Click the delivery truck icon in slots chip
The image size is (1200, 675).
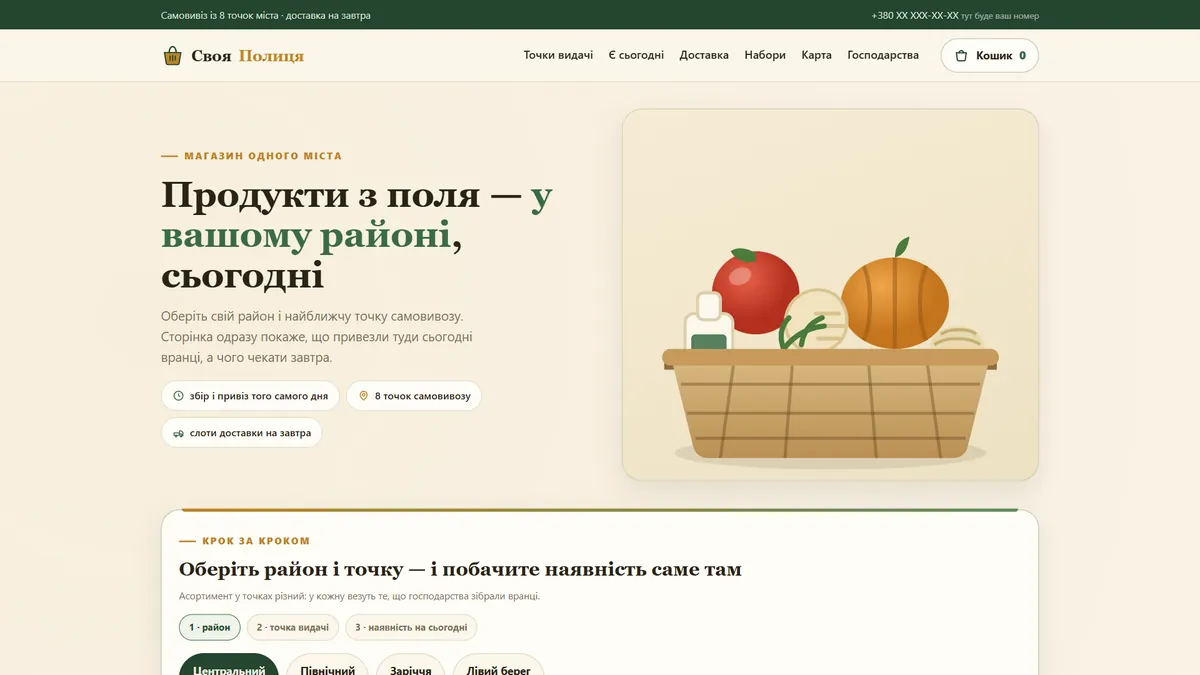coord(179,433)
